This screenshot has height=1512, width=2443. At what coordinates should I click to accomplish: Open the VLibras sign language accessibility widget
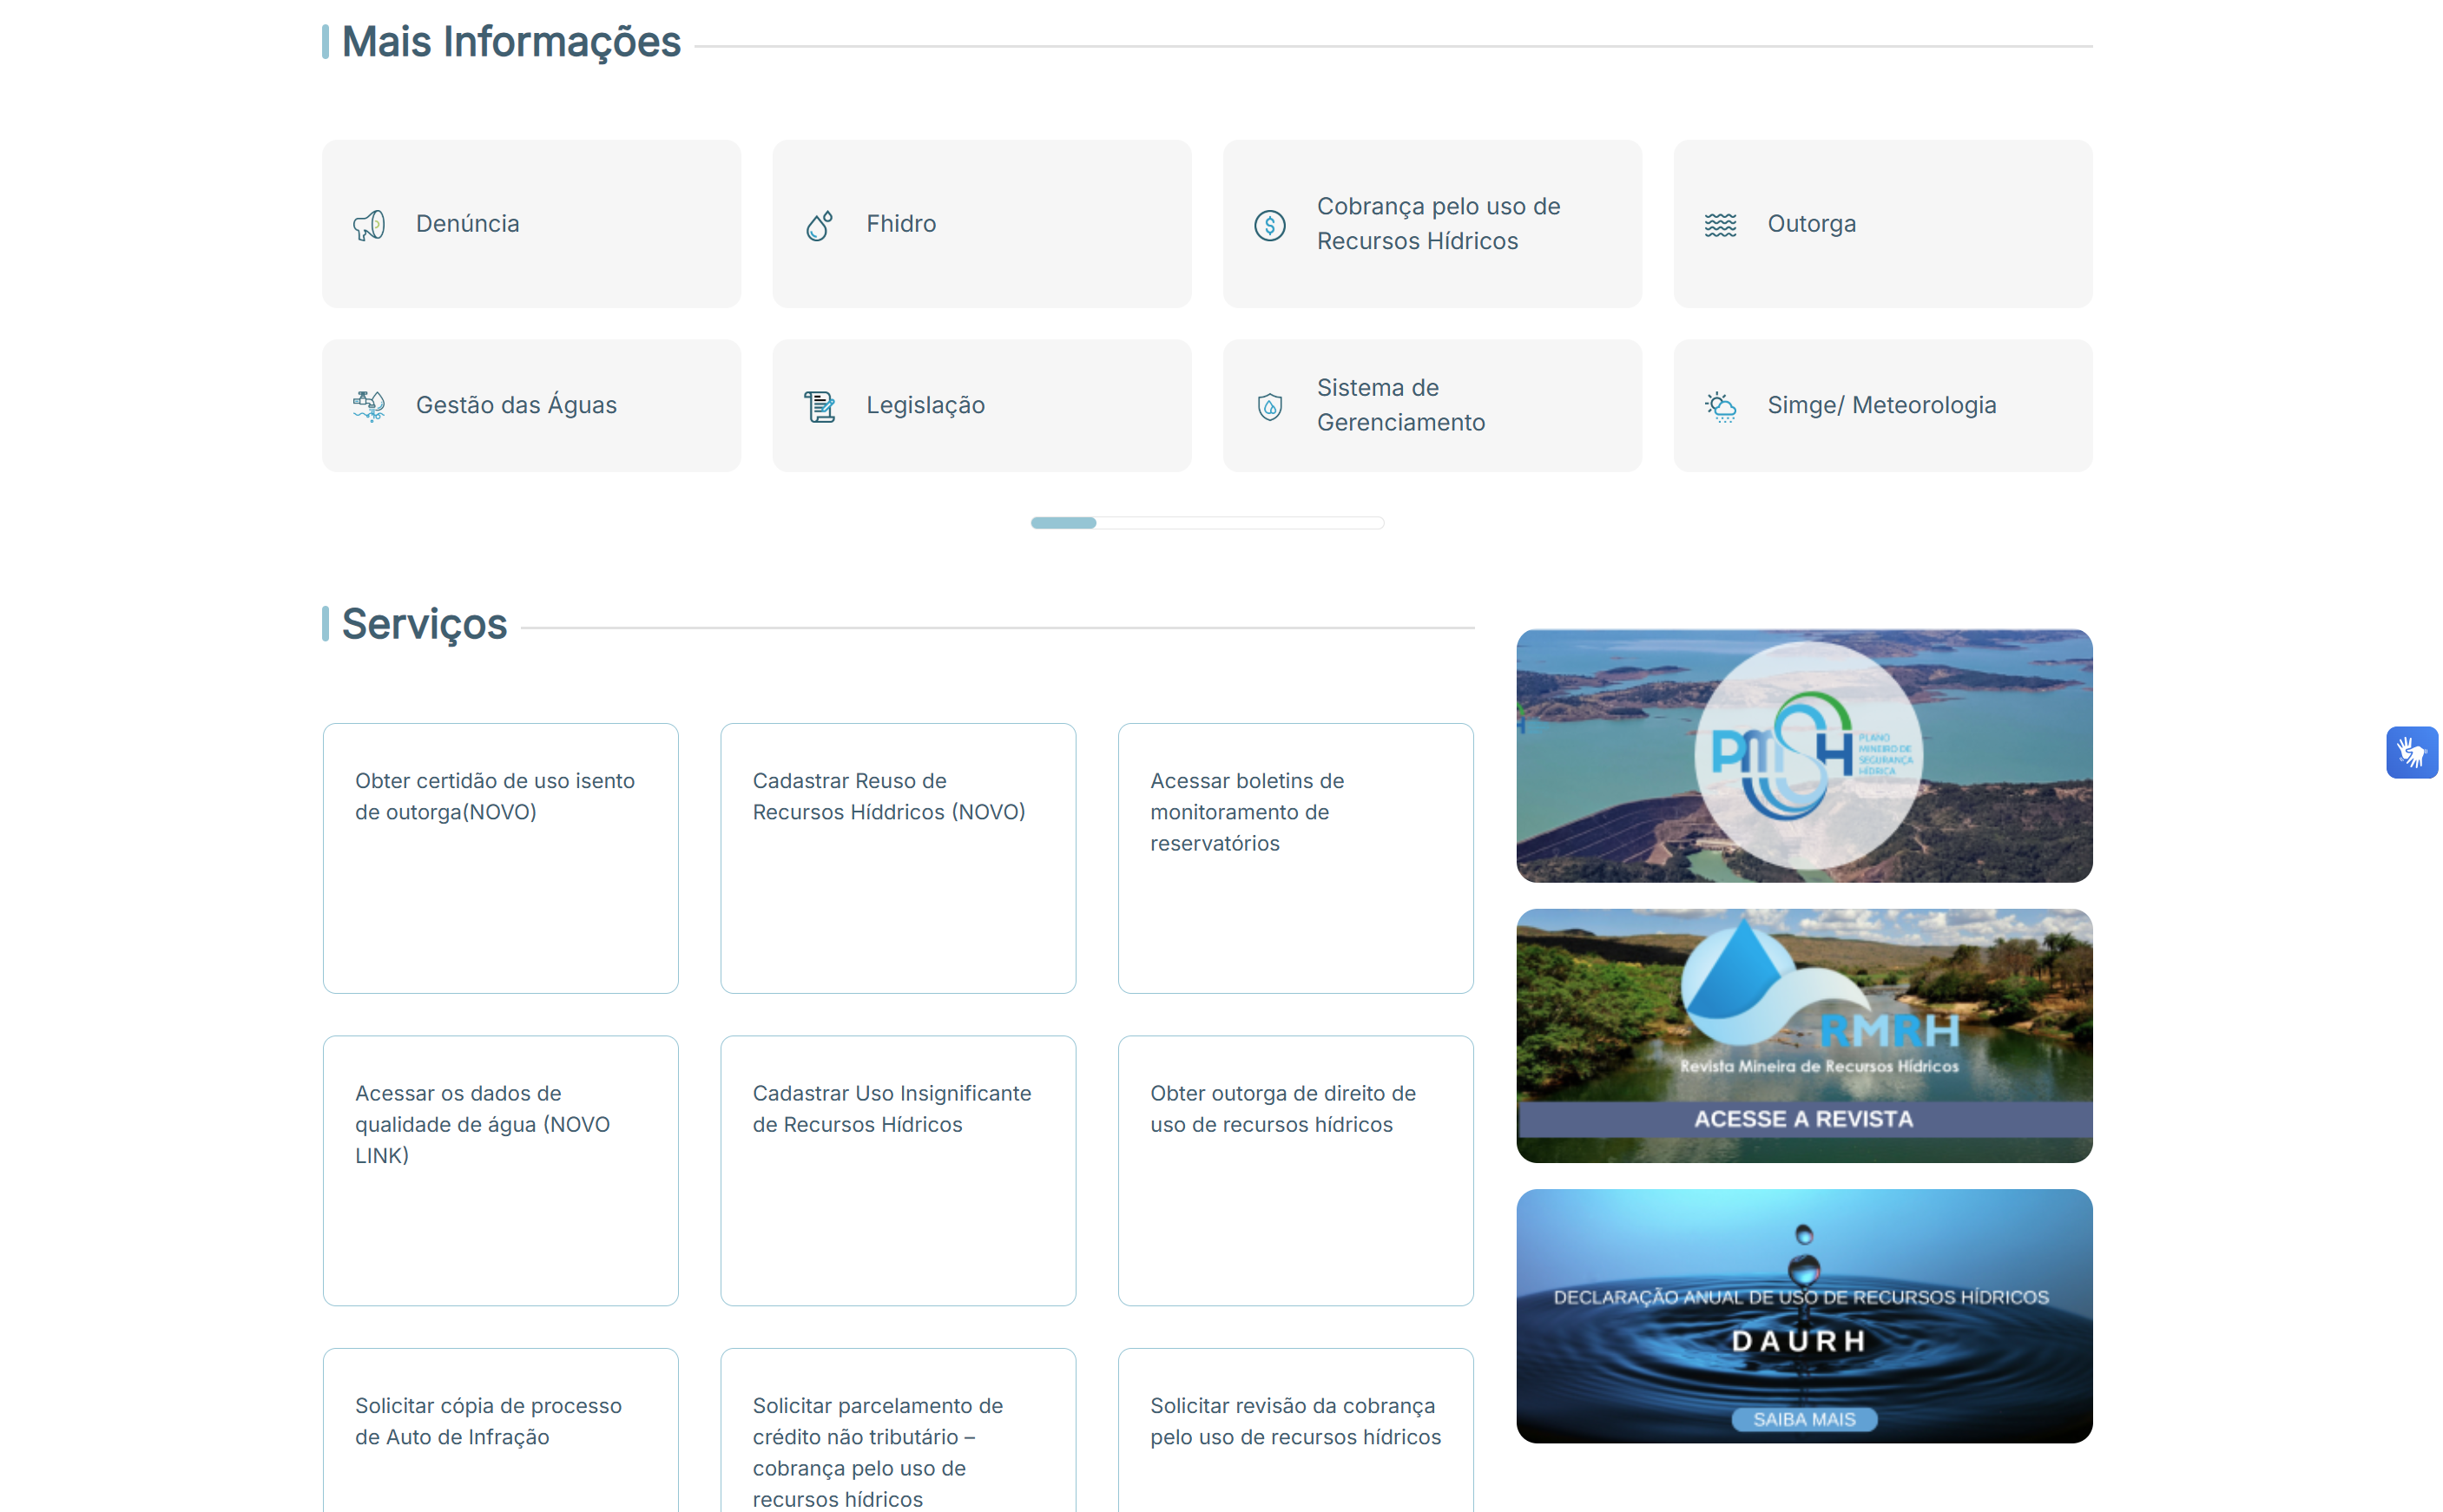click(x=2411, y=752)
